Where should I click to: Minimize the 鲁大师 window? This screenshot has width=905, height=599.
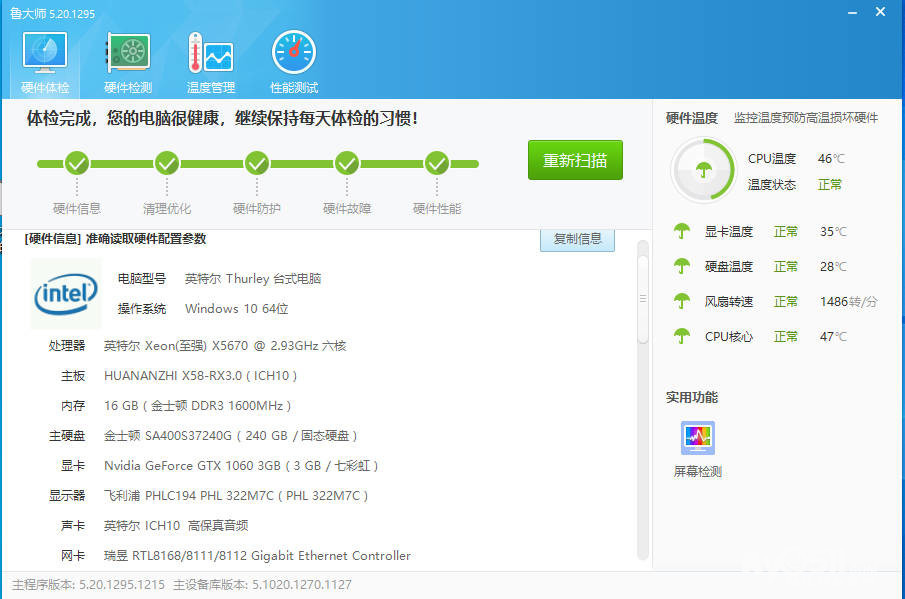(851, 11)
